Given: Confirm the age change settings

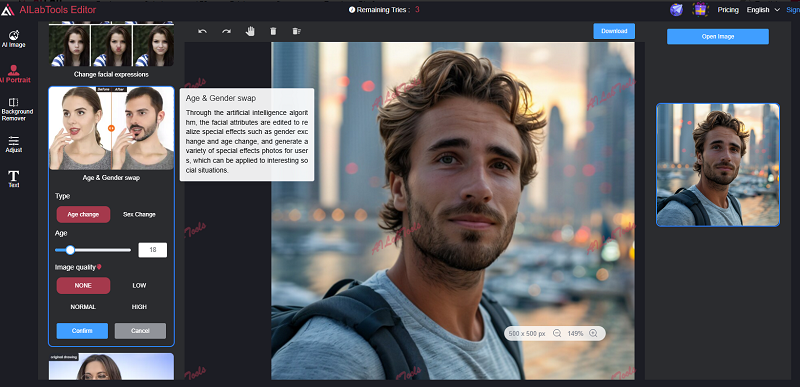Looking at the screenshot, I should [x=82, y=331].
